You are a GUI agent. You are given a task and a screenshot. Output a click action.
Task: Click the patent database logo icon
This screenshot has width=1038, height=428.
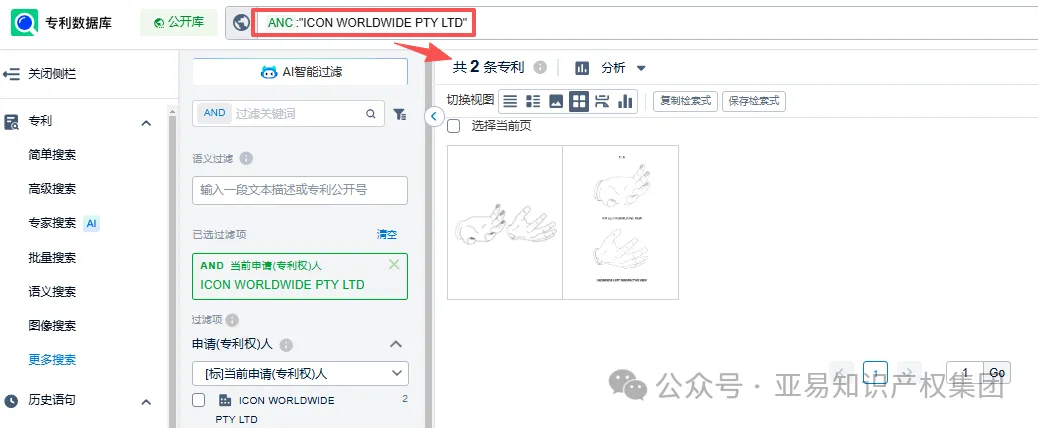[x=25, y=23]
